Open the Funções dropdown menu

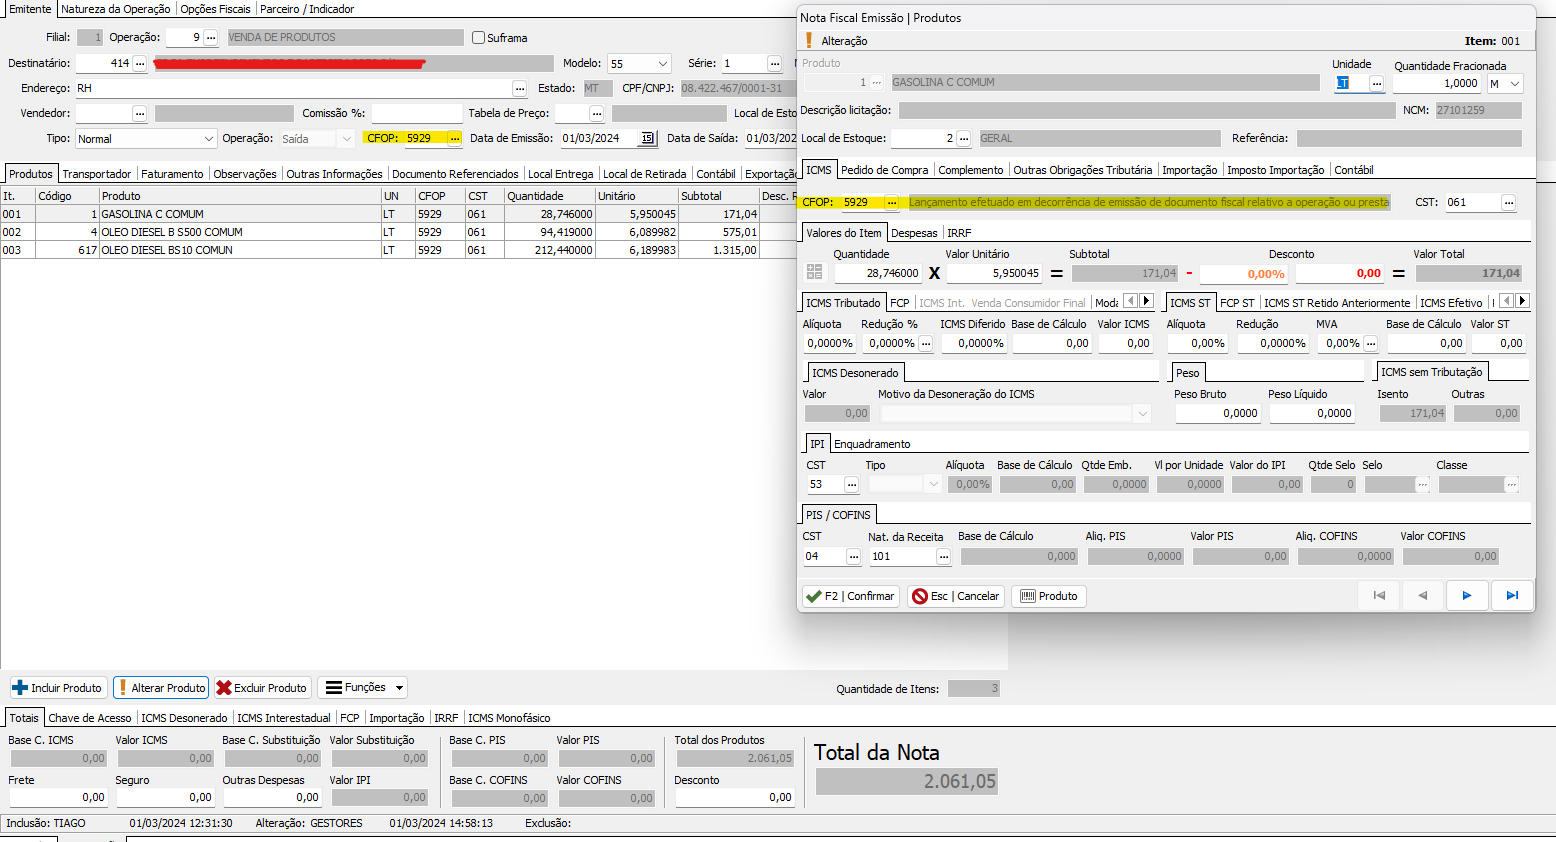point(364,688)
